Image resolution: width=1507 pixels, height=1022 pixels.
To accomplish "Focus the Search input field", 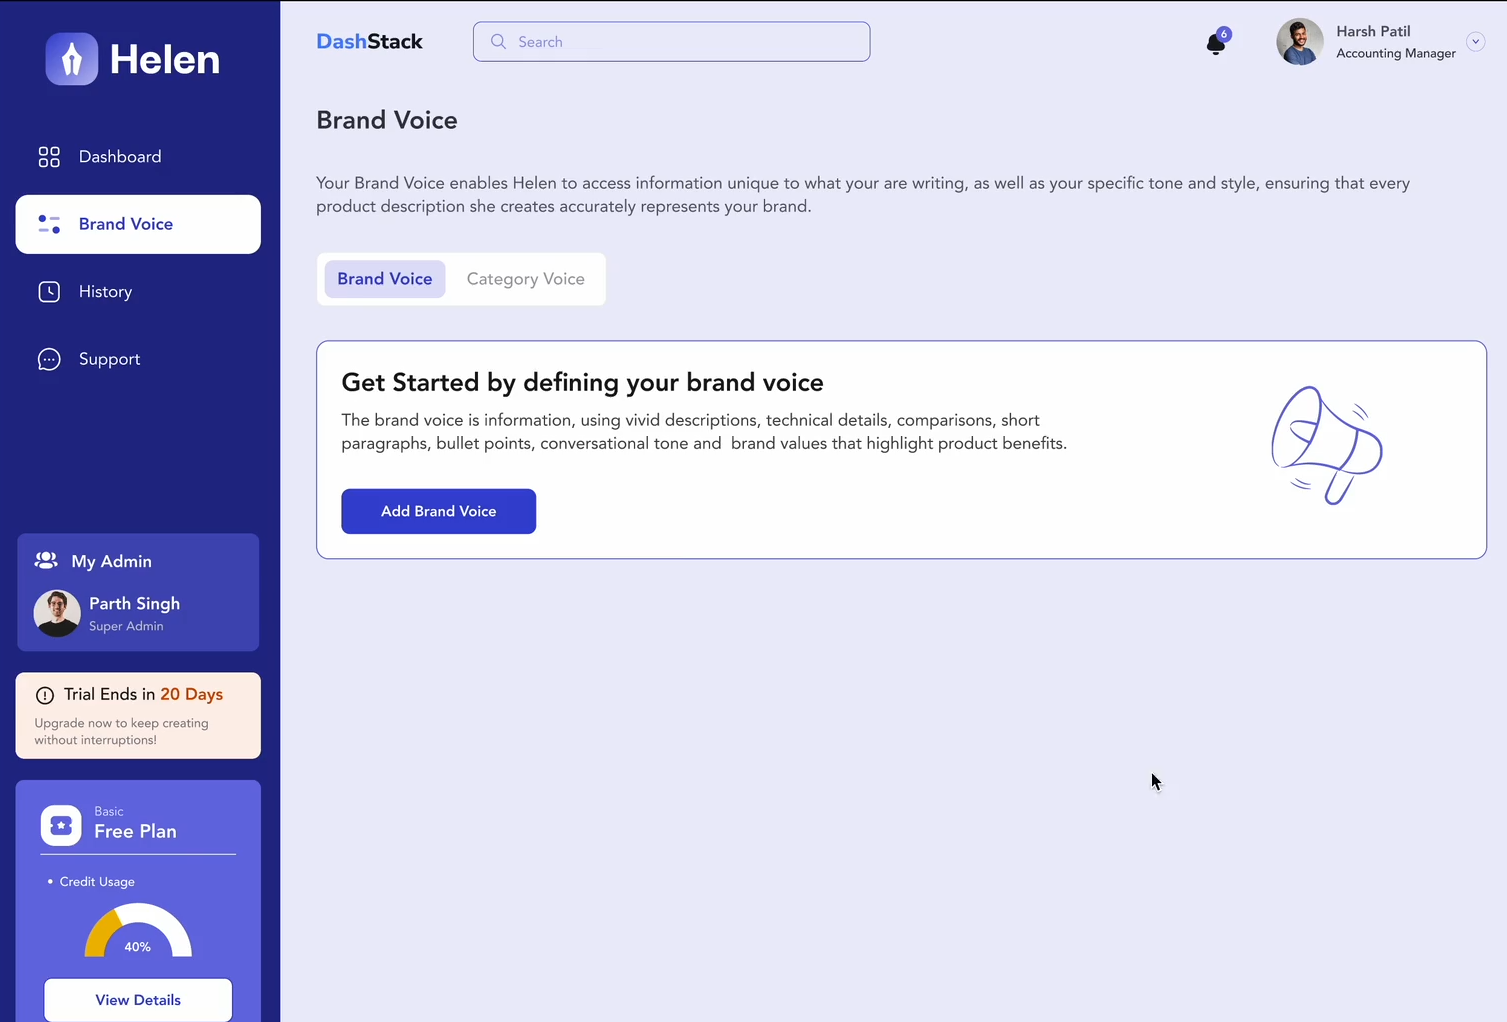I will [685, 42].
